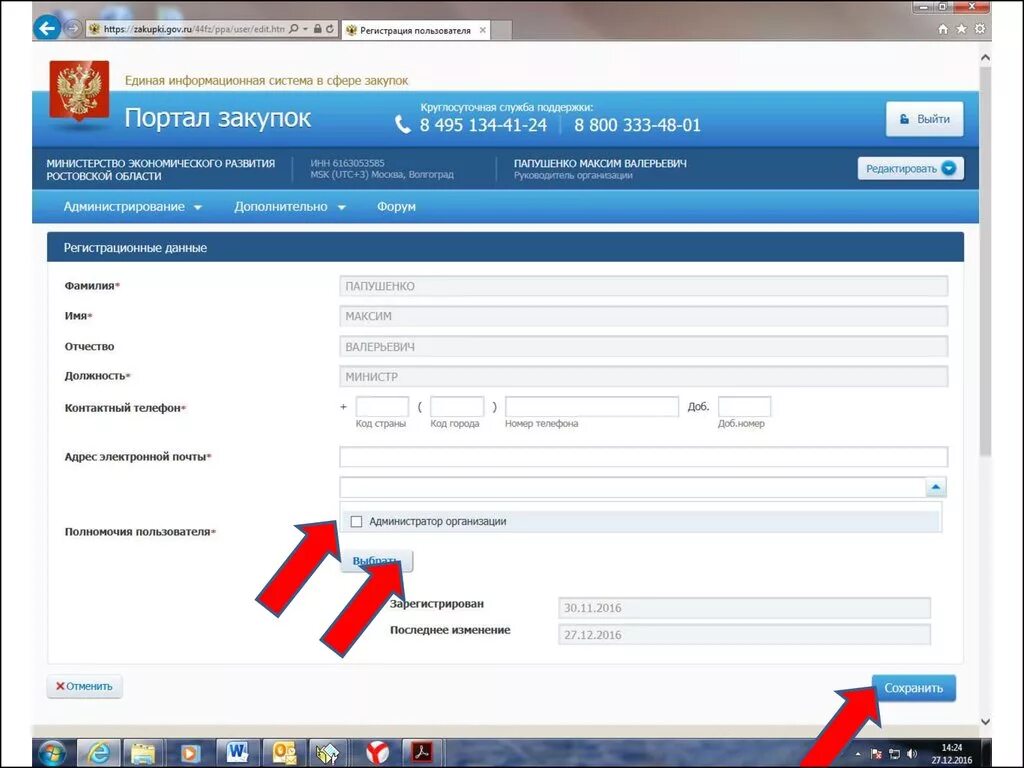Click the Полномочия пользователя combo box field
1024x768 pixels.
(632, 487)
